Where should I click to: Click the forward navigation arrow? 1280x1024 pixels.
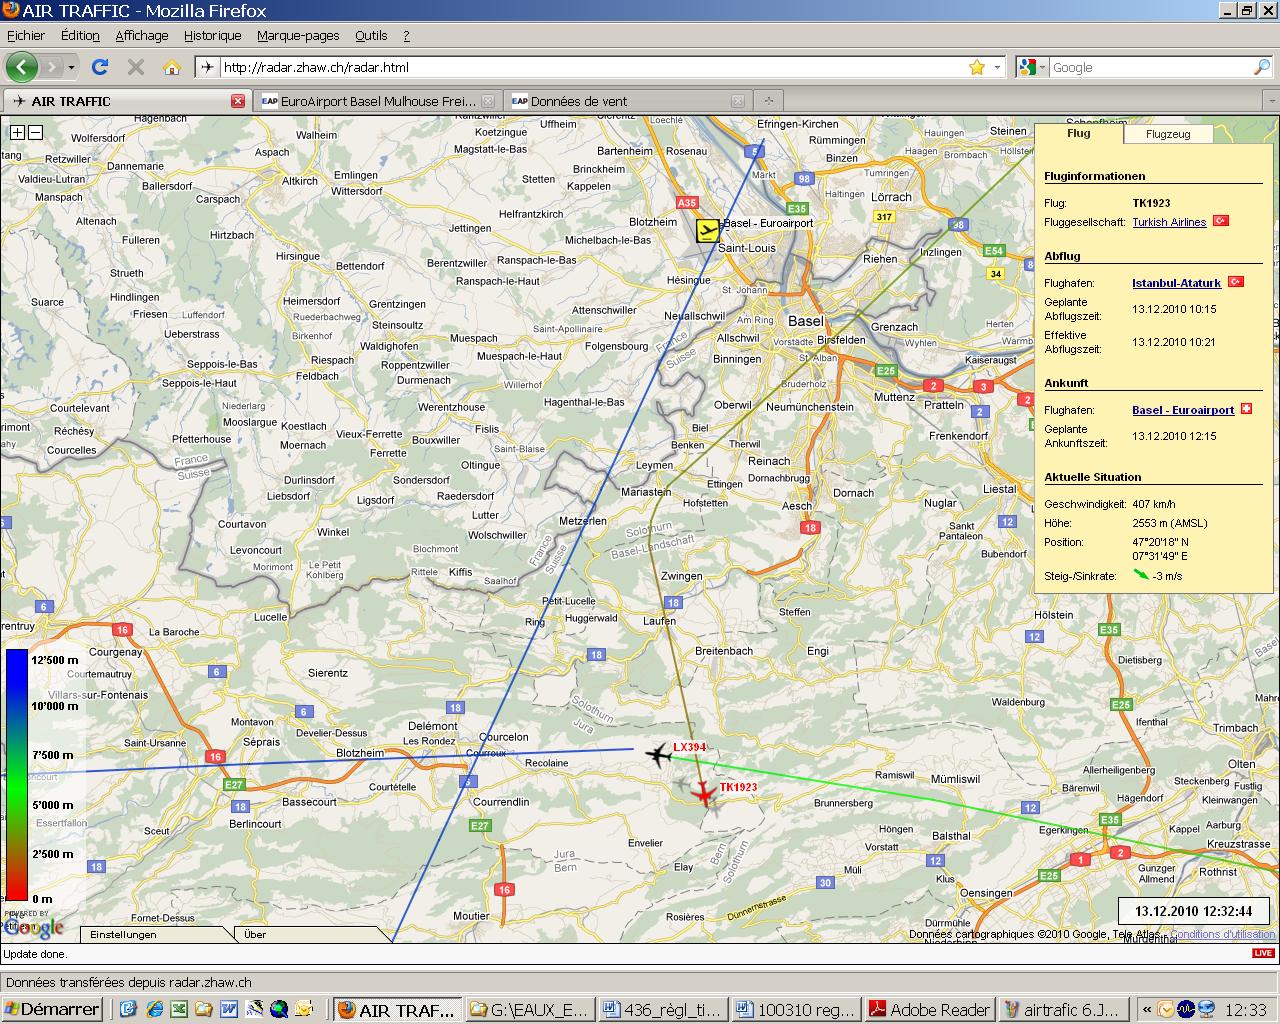[51, 67]
